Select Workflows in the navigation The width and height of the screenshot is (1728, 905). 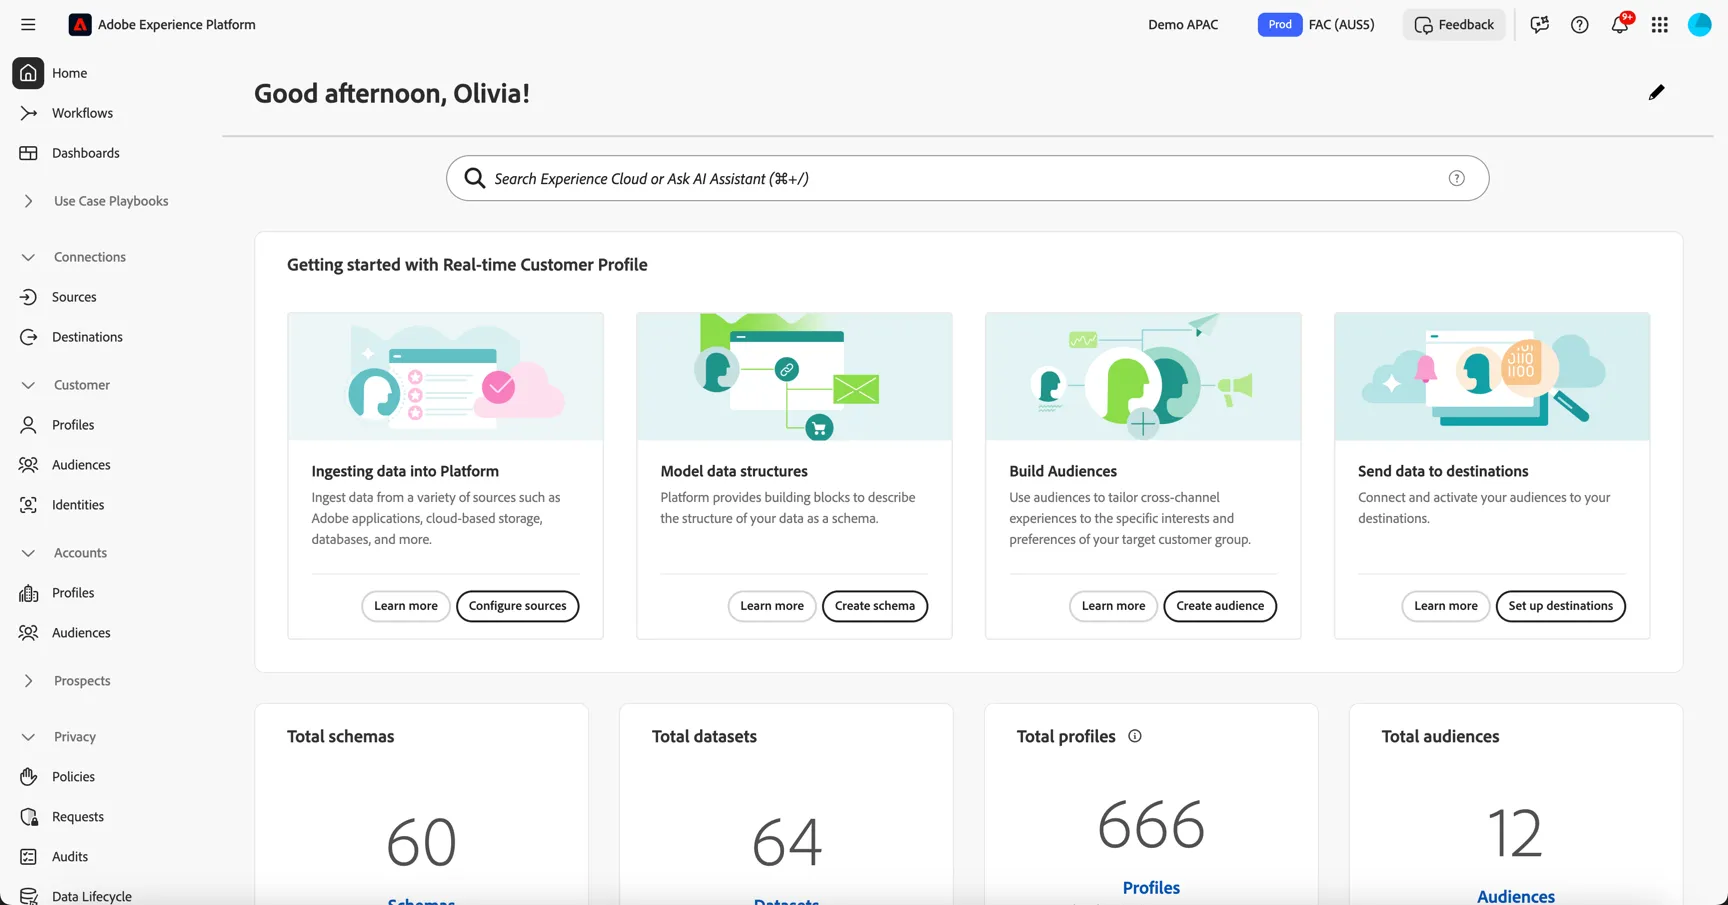pyautogui.click(x=82, y=113)
